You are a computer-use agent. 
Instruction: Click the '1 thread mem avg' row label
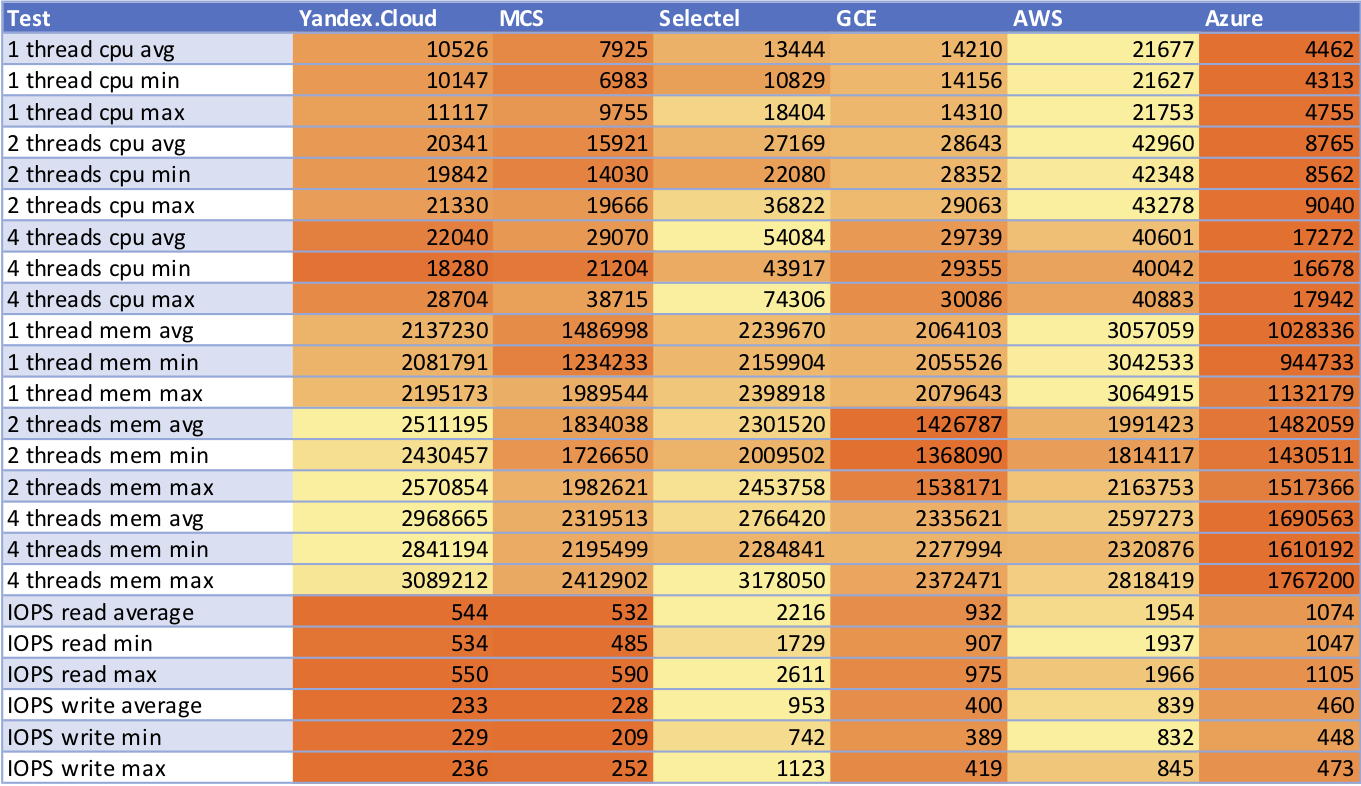(x=147, y=330)
